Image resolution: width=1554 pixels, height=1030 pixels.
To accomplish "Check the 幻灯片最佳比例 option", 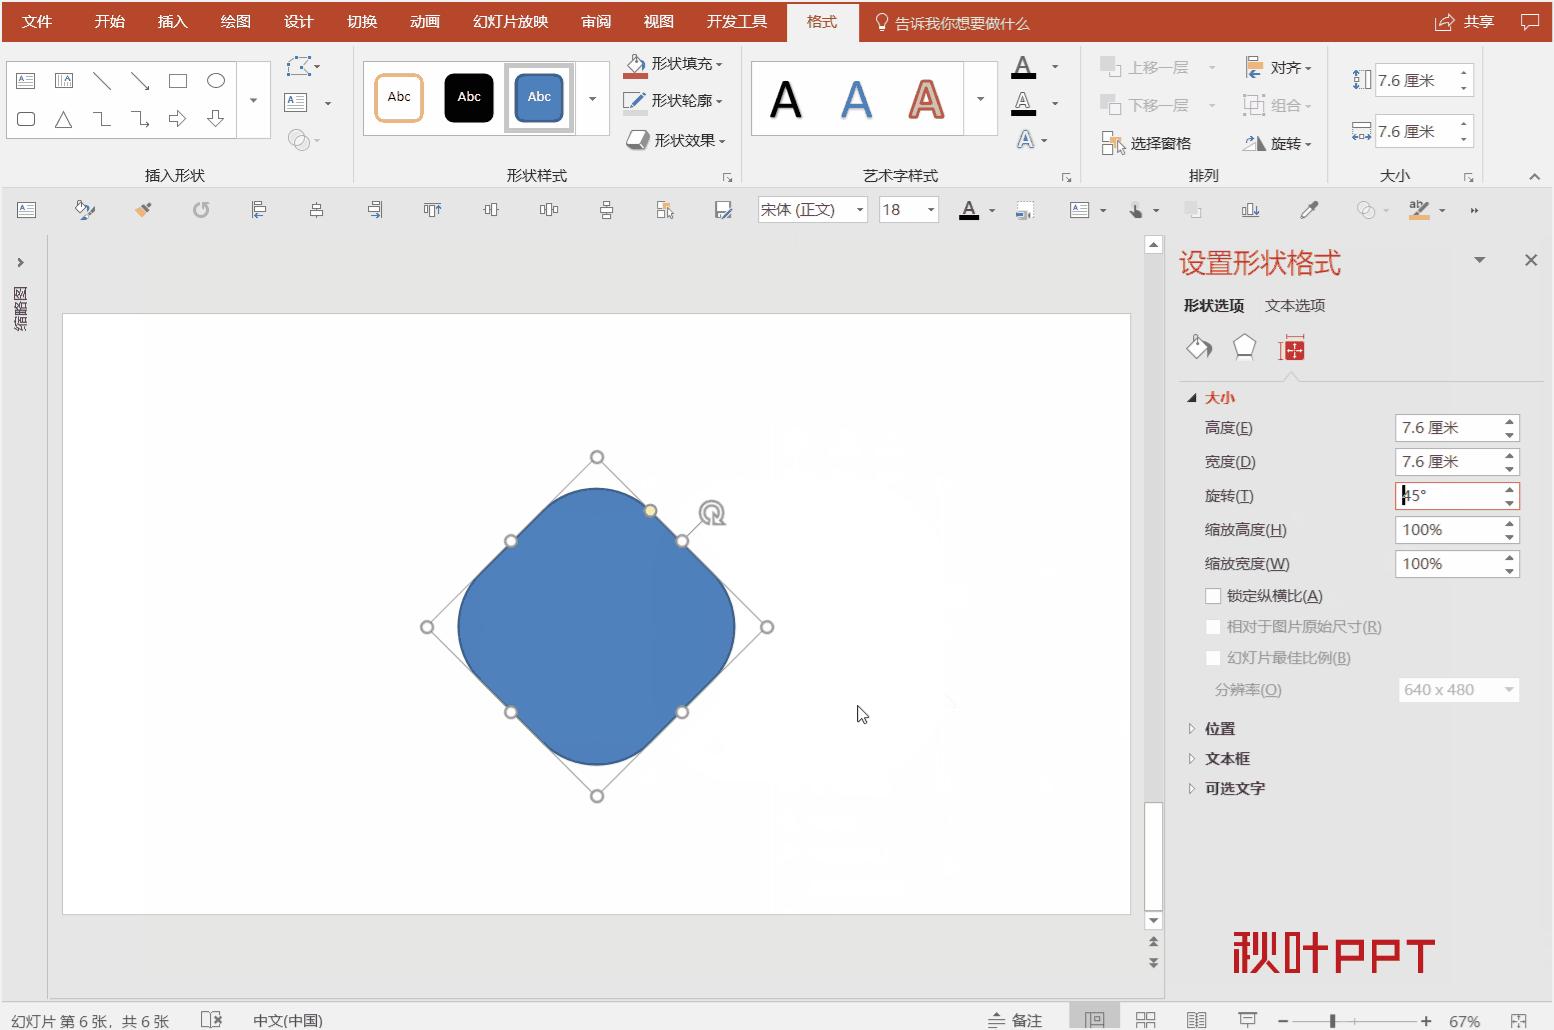I will [1212, 658].
